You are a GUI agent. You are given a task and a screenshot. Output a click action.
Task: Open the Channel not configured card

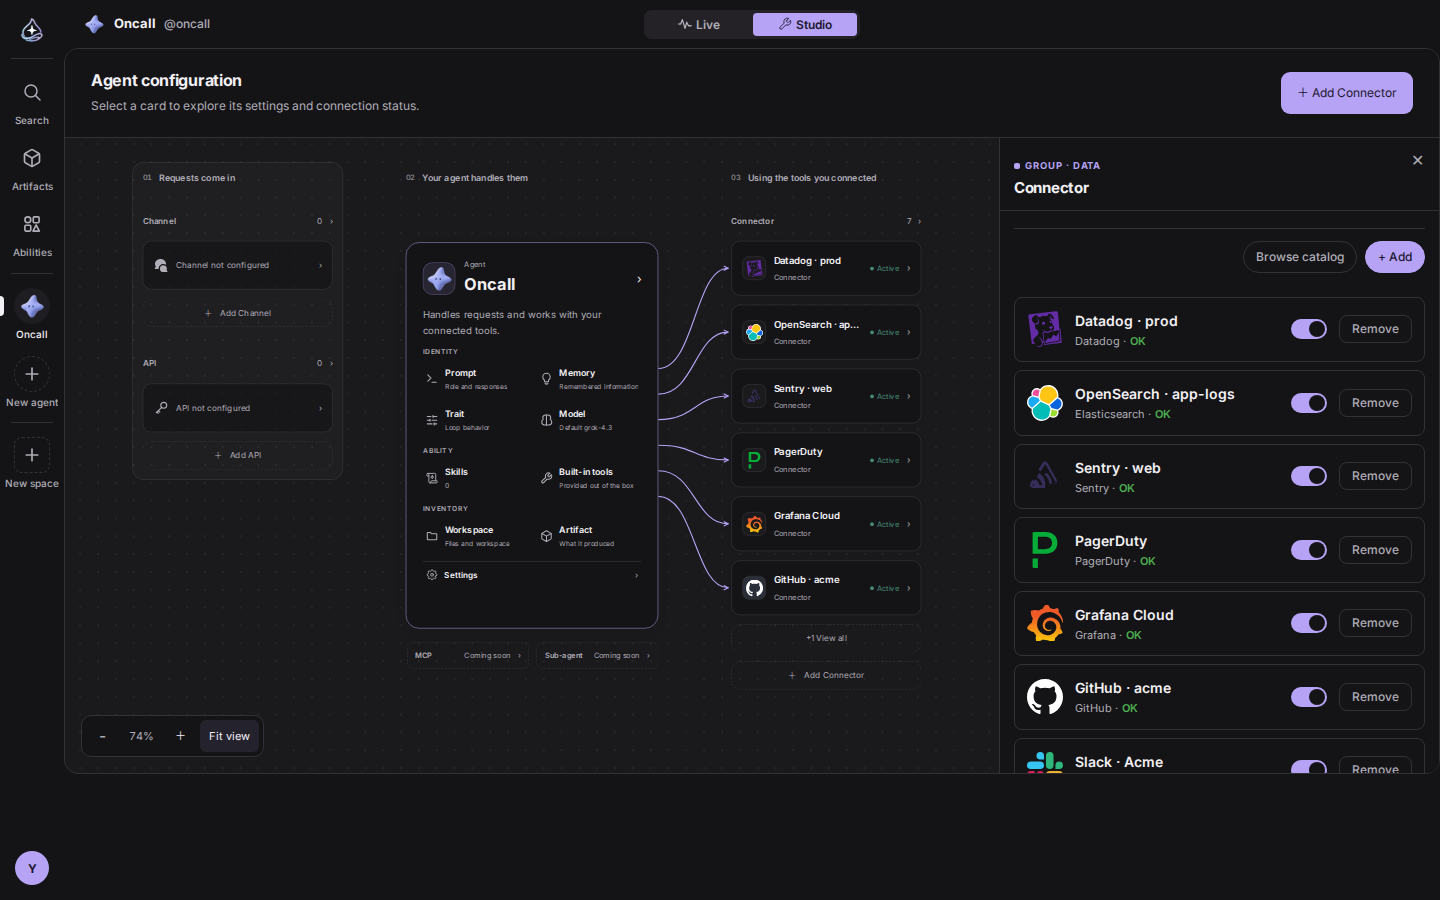[x=238, y=265]
